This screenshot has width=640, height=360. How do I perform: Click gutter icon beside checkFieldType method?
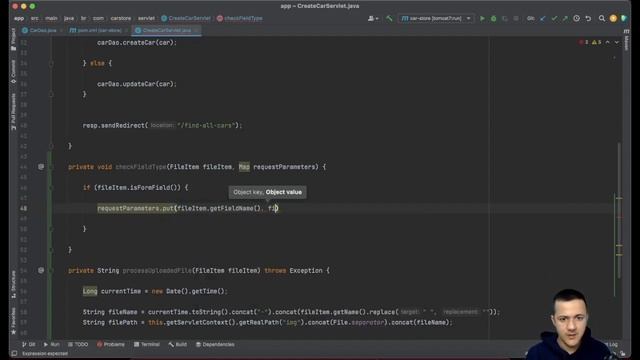tap(41, 167)
